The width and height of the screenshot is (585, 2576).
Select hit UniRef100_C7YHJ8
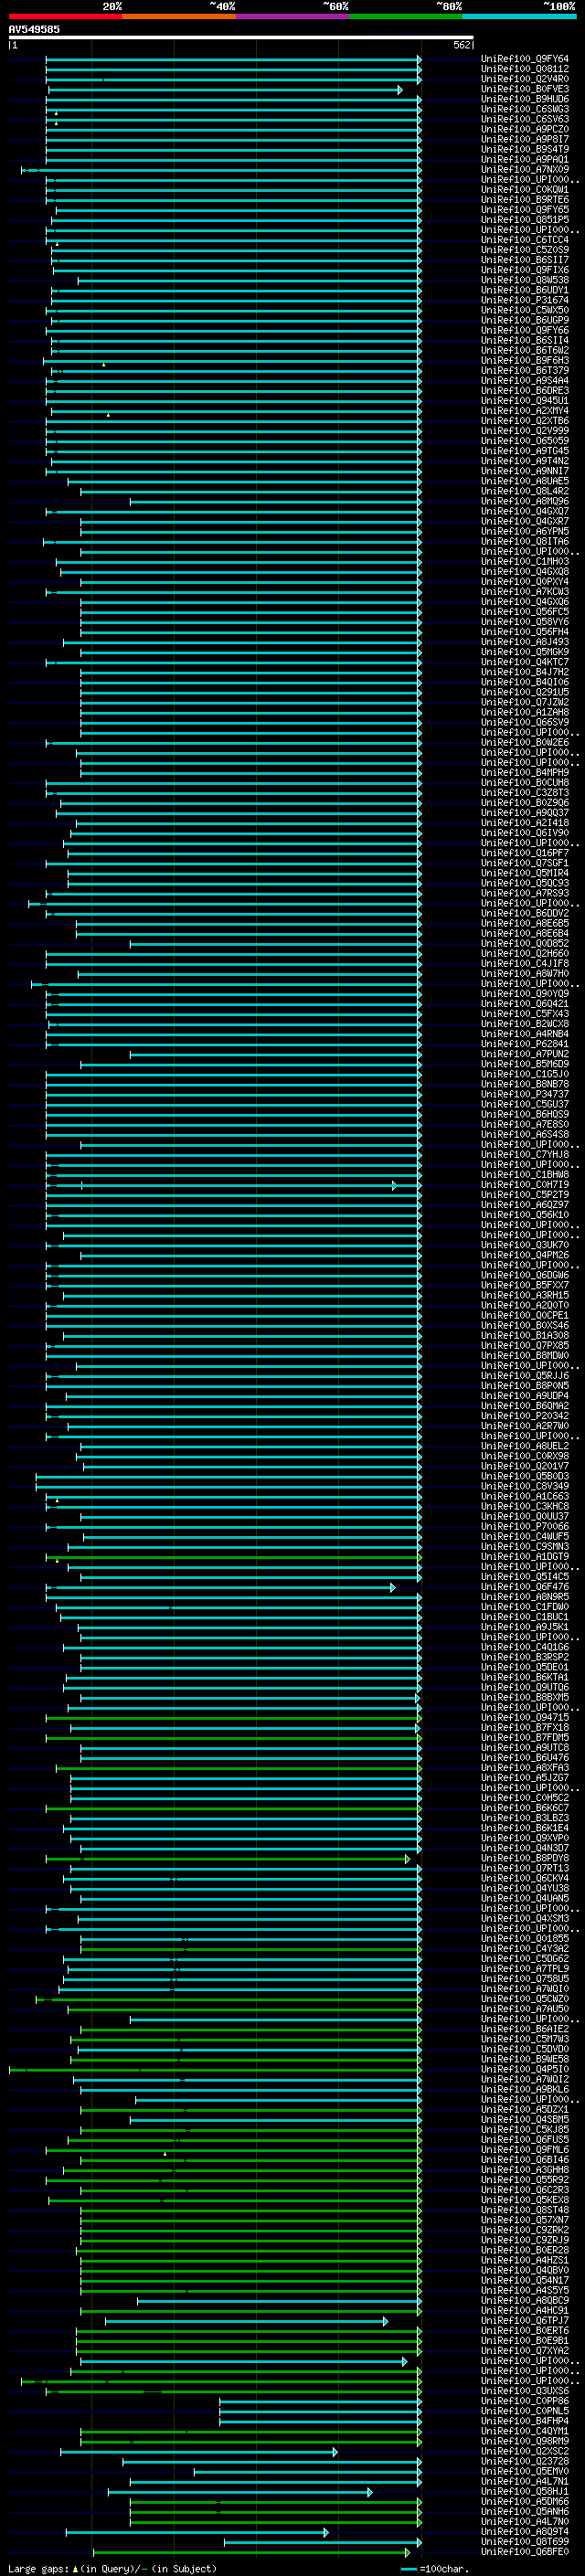click(525, 1155)
